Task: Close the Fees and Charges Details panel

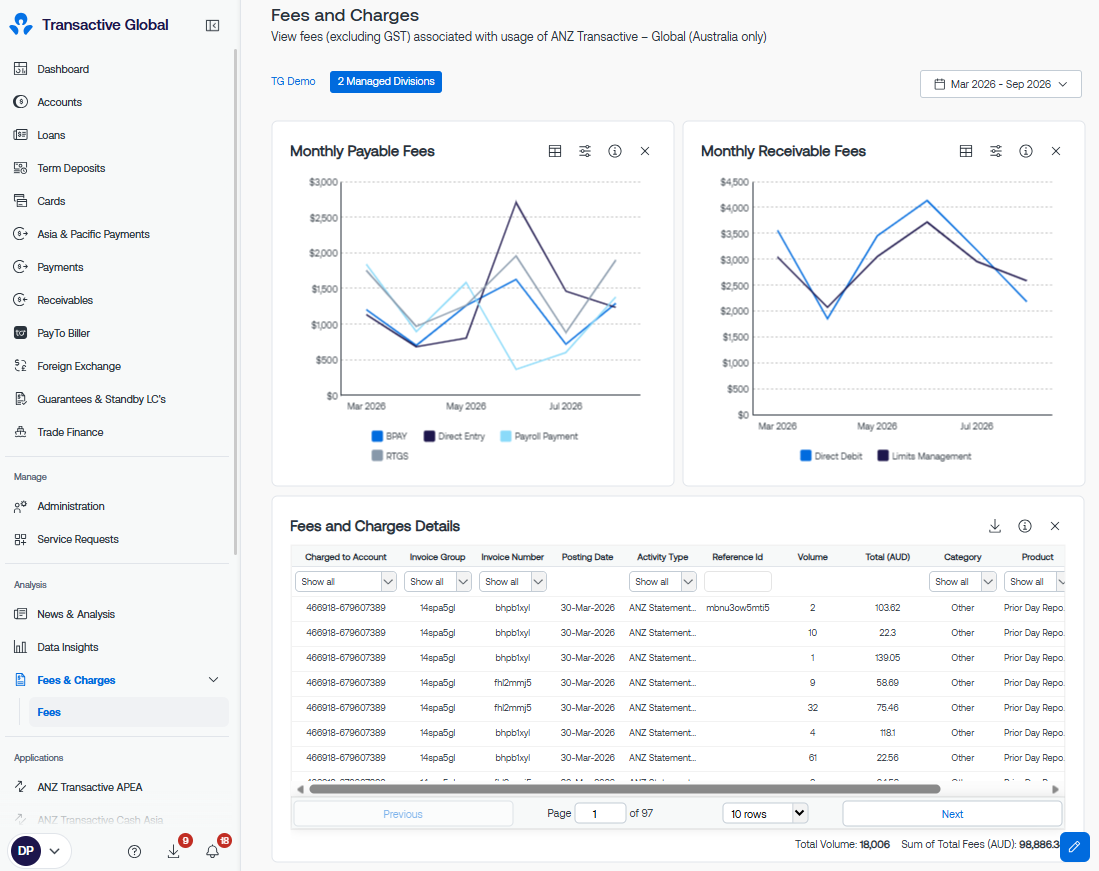Action: [x=1055, y=526]
